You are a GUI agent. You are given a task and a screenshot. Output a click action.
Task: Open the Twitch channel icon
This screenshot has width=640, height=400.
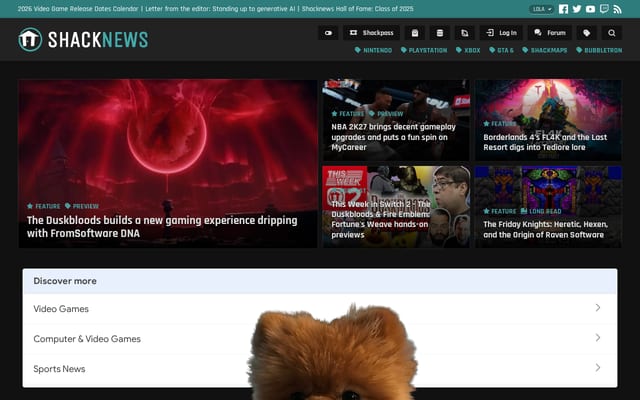click(604, 9)
